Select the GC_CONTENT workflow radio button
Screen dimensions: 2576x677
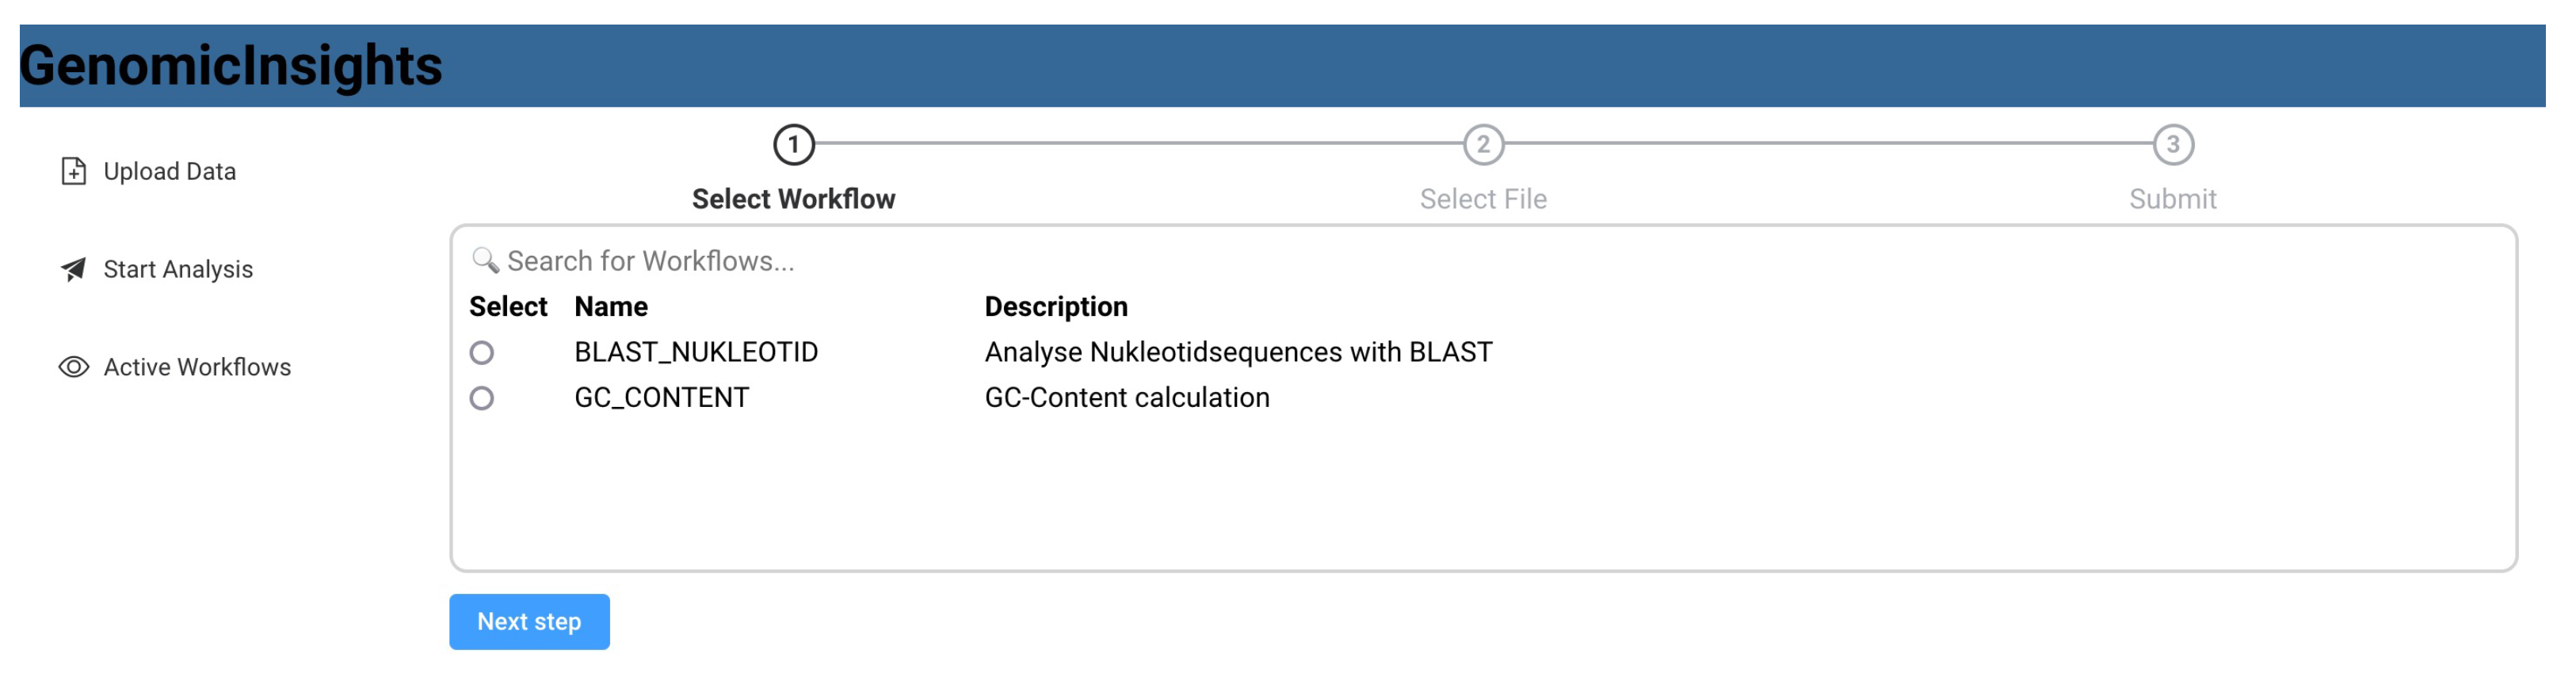(482, 398)
